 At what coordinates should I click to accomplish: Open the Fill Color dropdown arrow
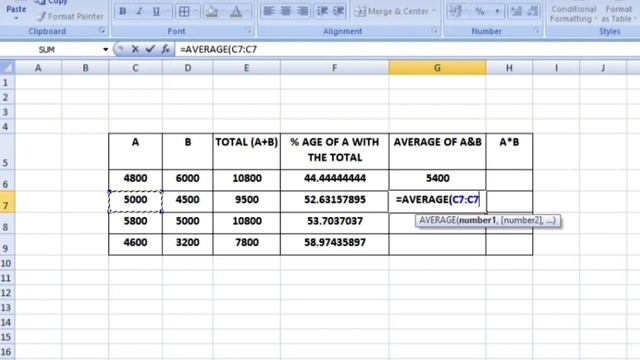click(223, 11)
